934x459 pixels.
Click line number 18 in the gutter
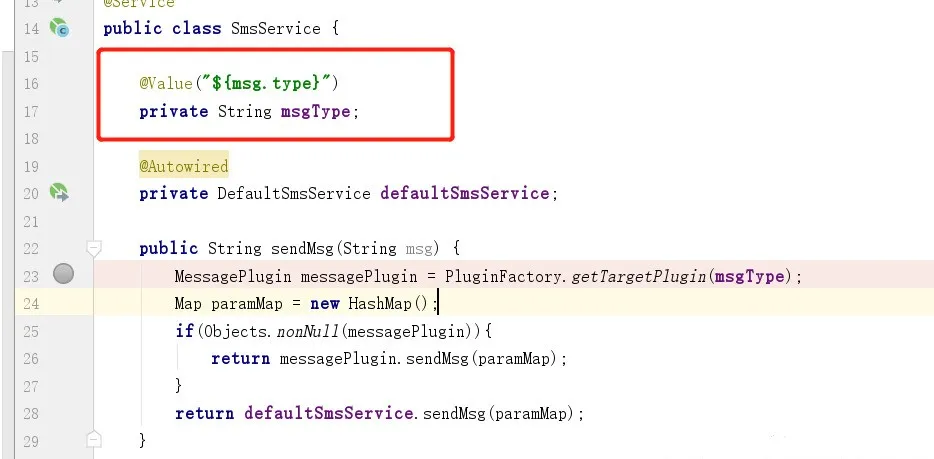click(x=31, y=139)
